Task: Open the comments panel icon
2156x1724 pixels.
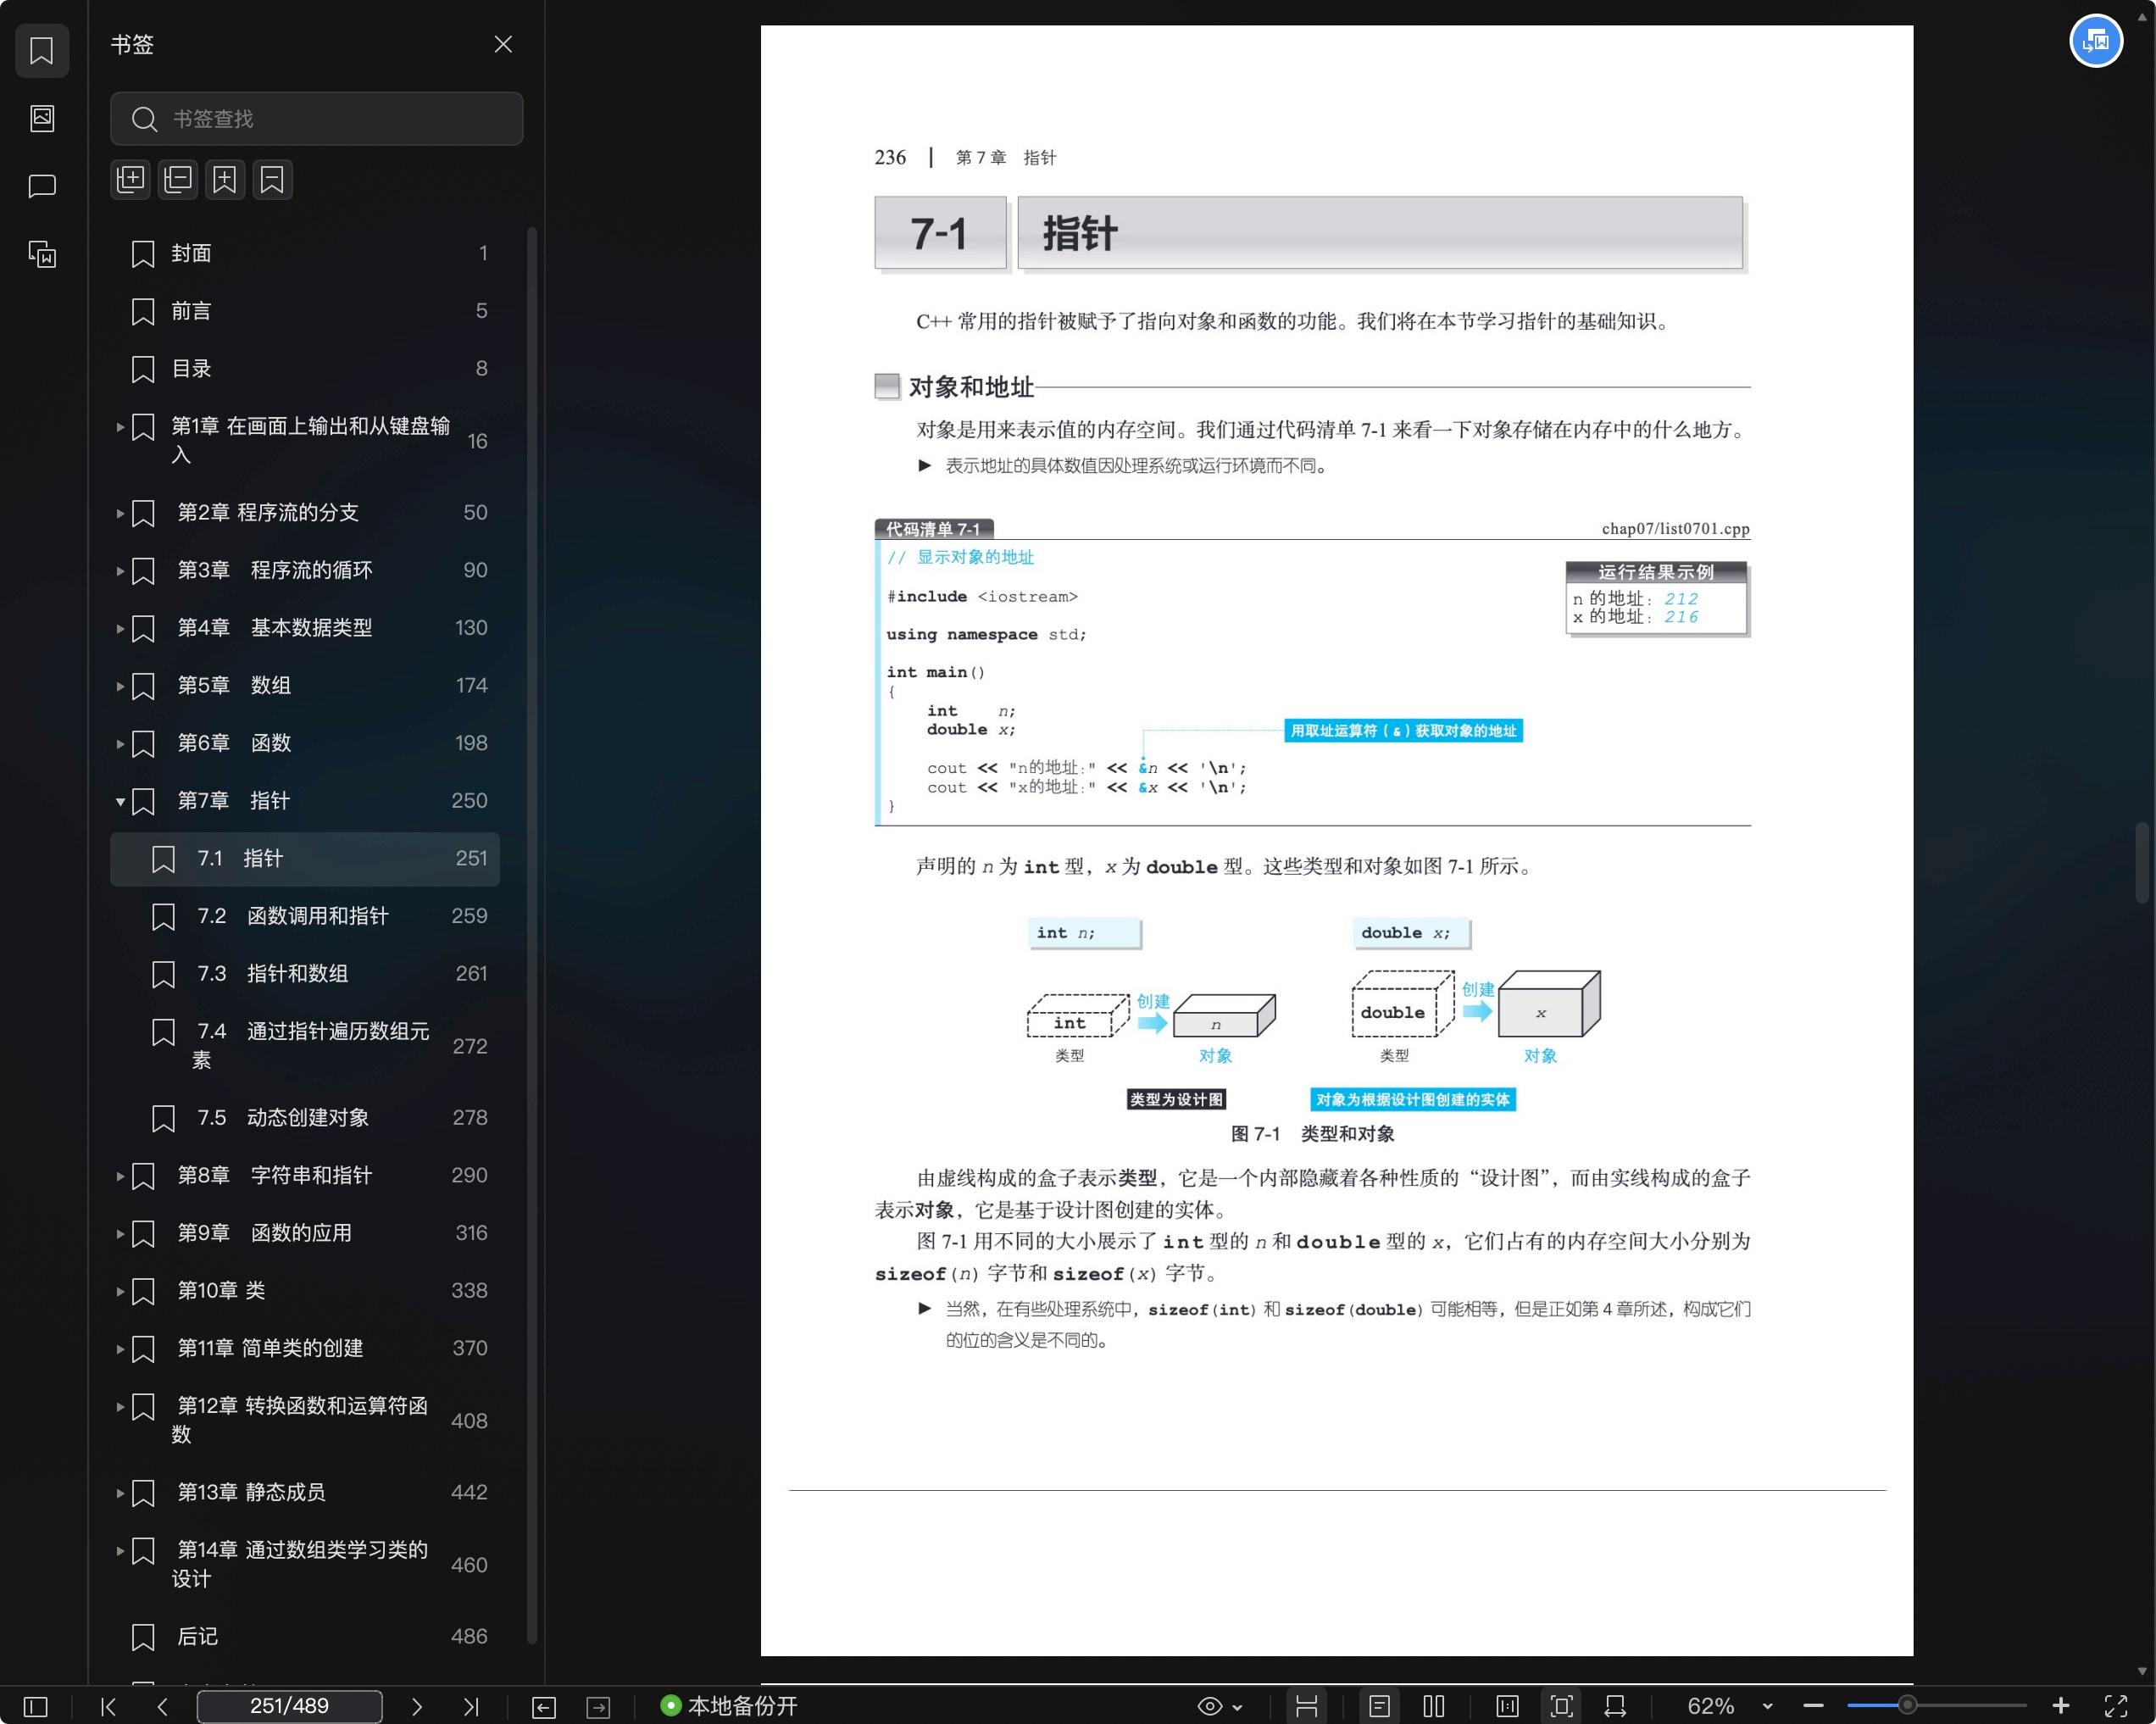Action: (x=42, y=186)
